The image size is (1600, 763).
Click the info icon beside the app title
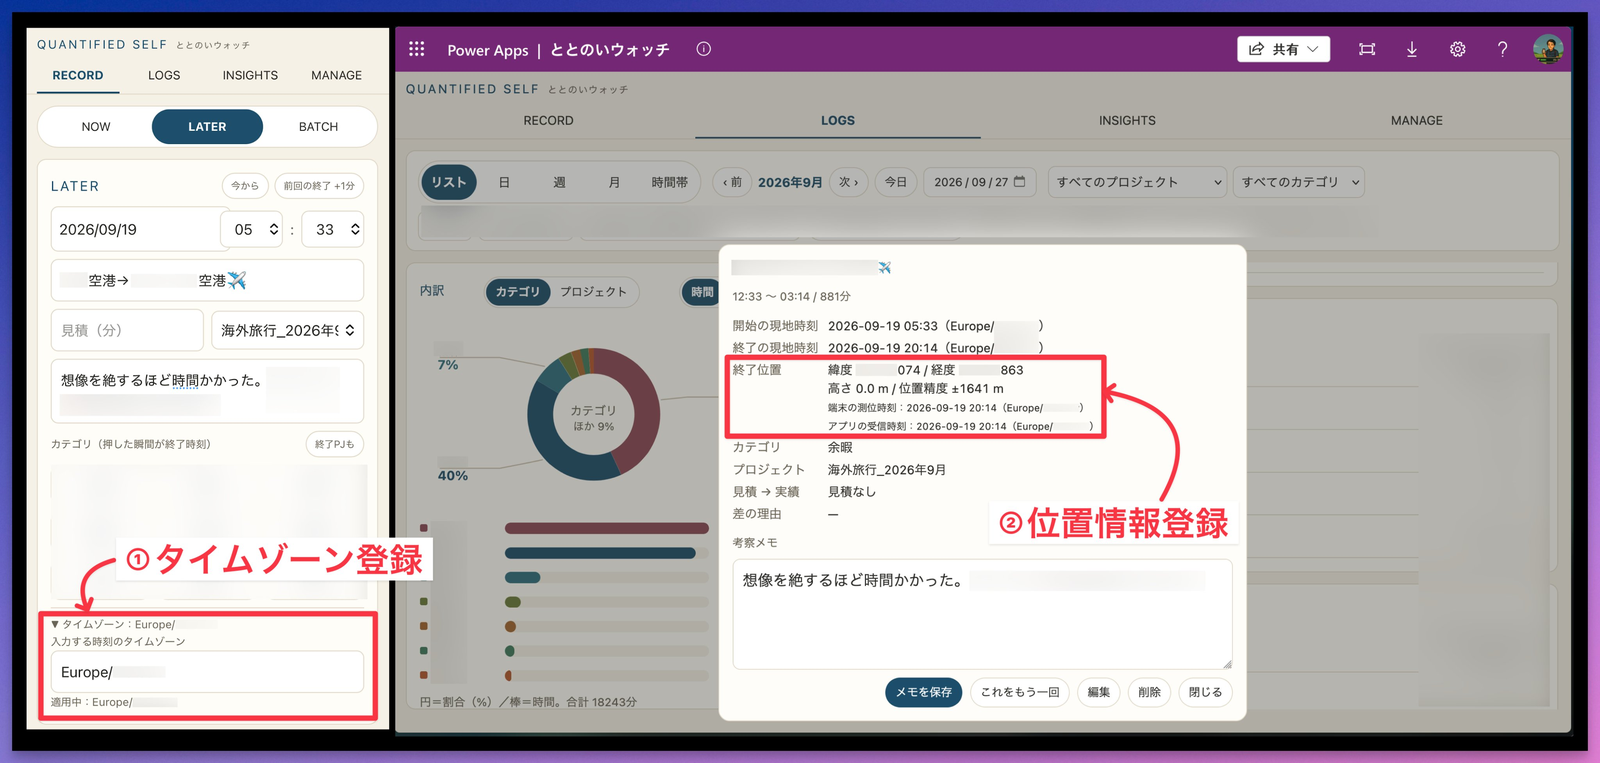(704, 49)
